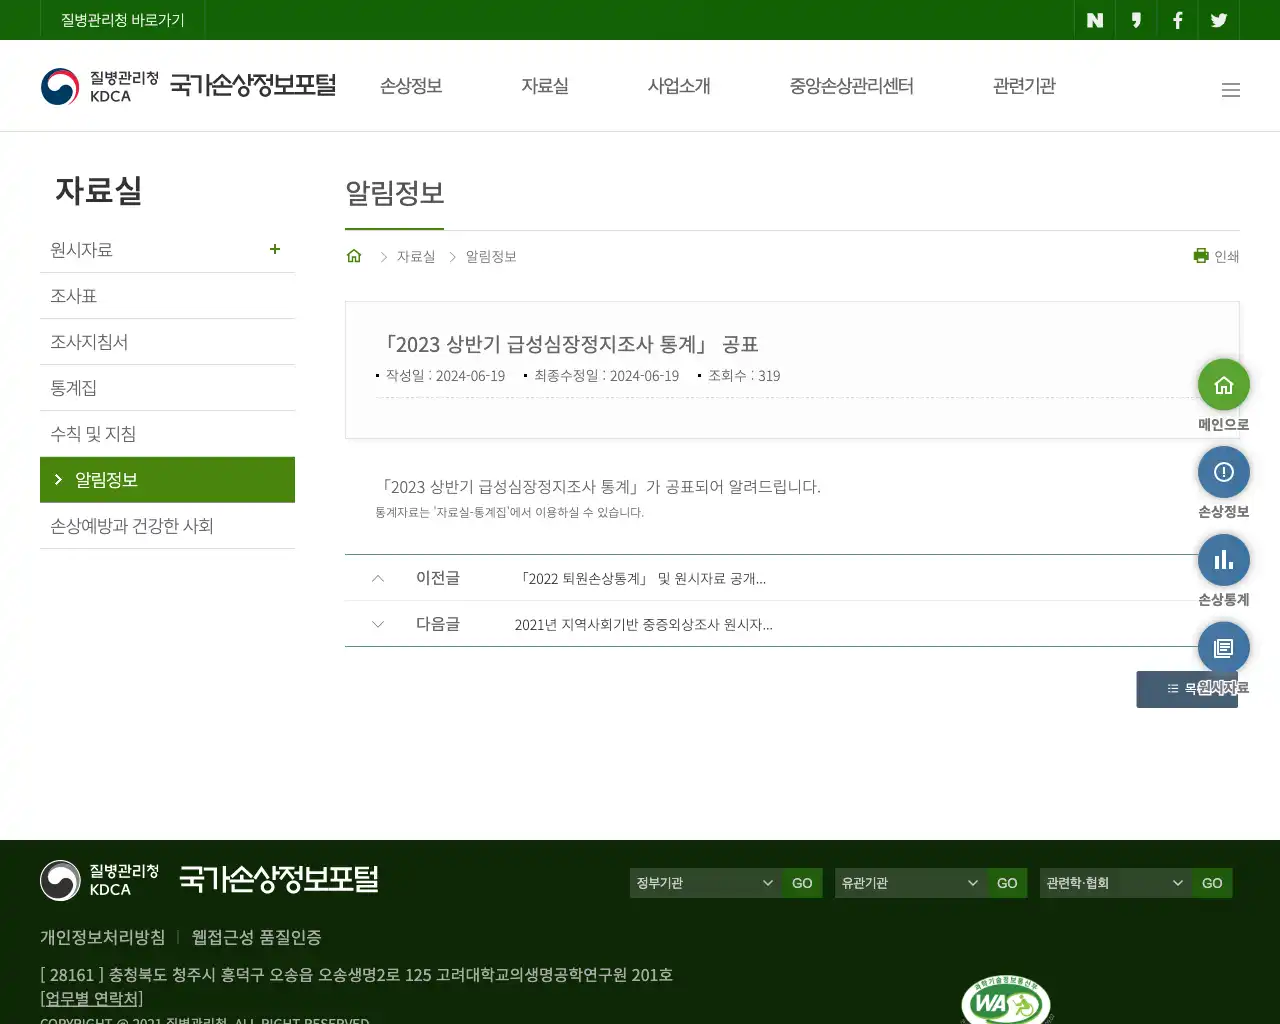The width and height of the screenshot is (1280, 1024).
Task: Click GO next to 관련학·협회
Action: pos(1212,883)
